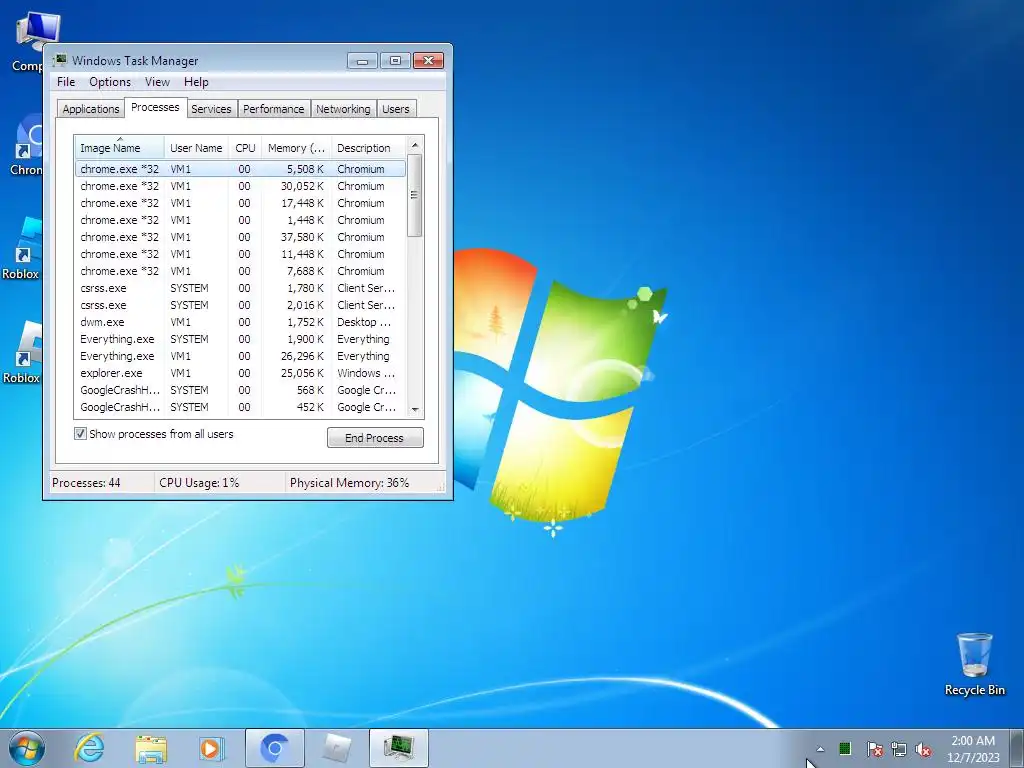Open the Start menu orb
Viewport: 1024px width, 768px height.
27,748
